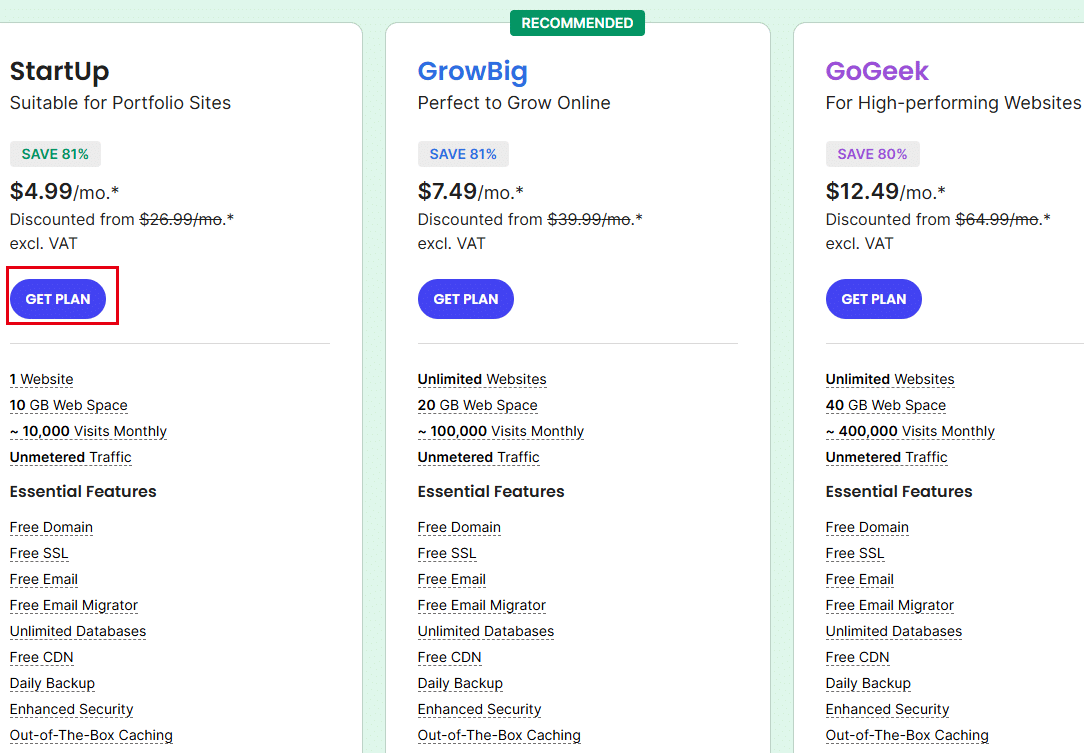
Task: Click StartUp 'Unlimited Databases' feature
Action: tap(78, 631)
